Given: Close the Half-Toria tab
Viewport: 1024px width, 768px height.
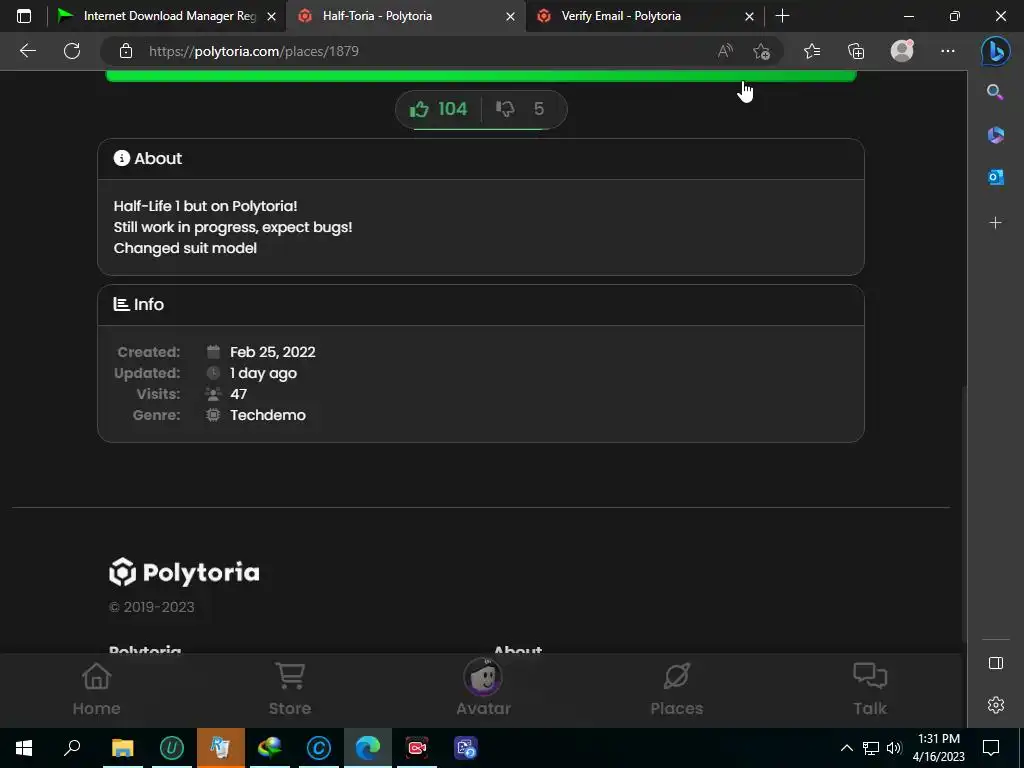Looking at the screenshot, I should tap(511, 16).
